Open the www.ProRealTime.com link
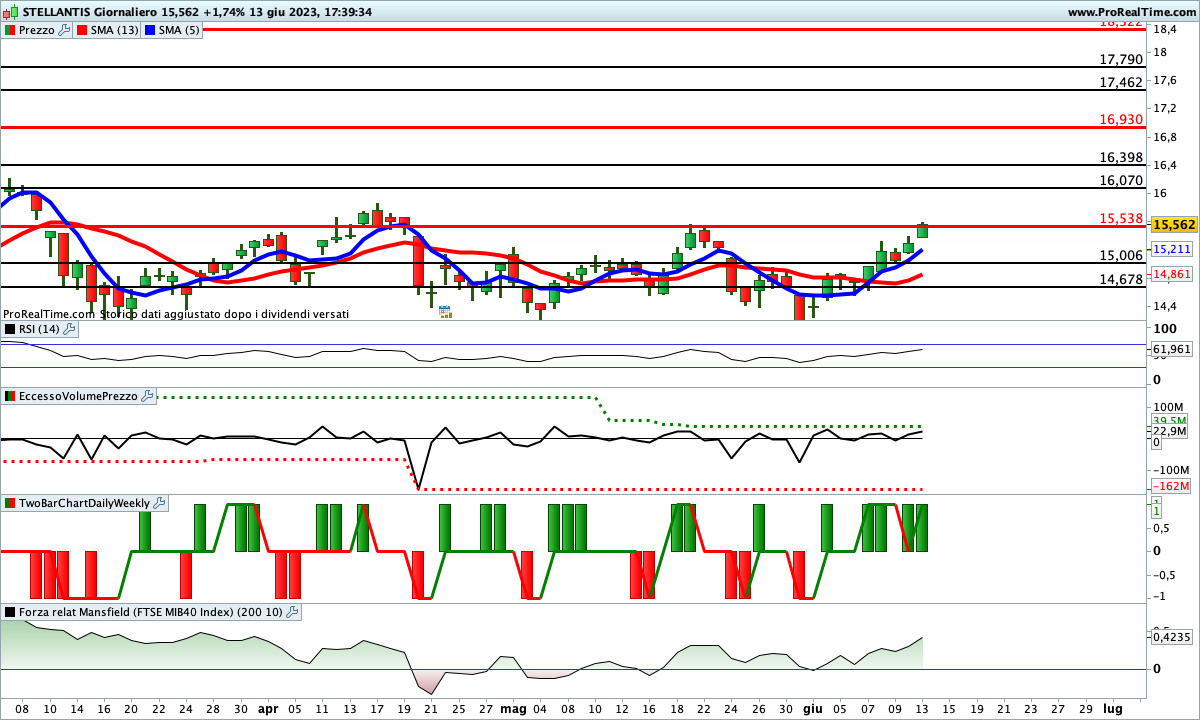Viewport: 1200px width, 720px height. click(1132, 12)
